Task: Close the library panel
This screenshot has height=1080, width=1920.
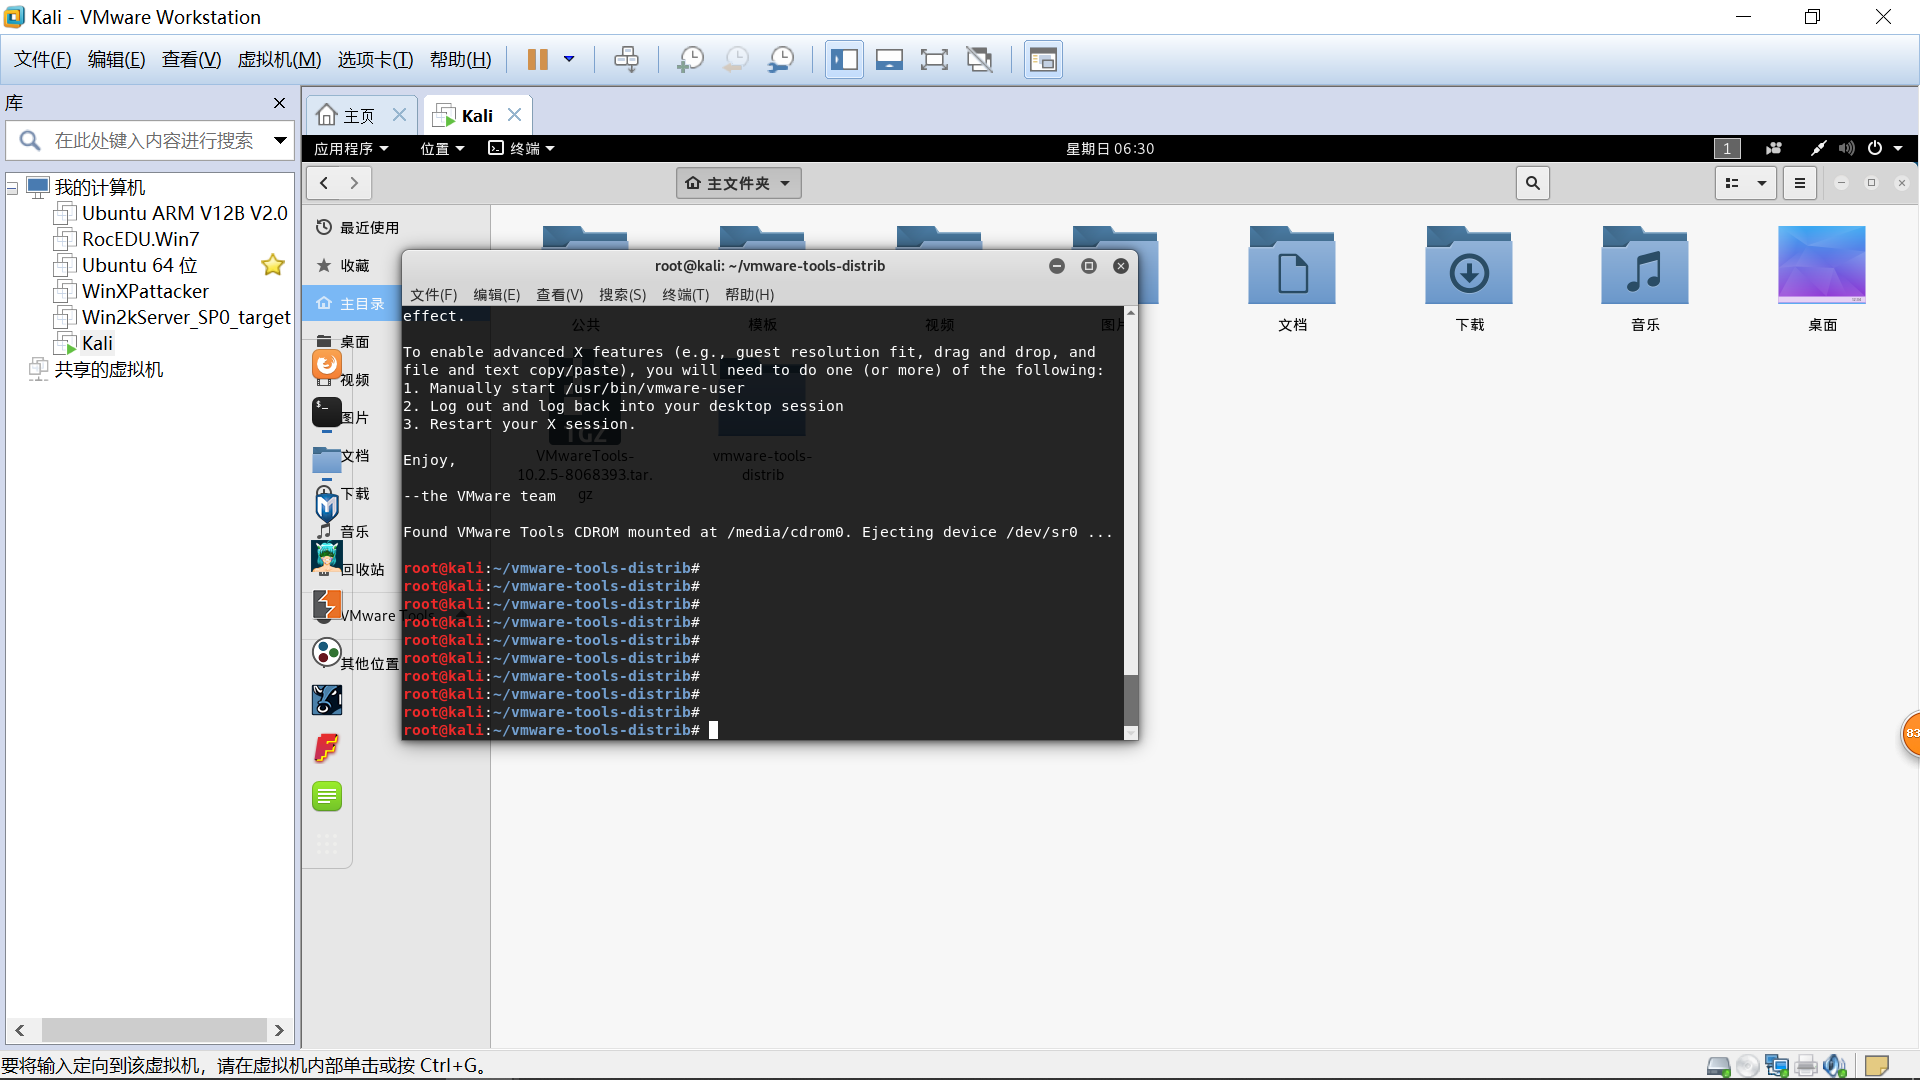Action: pos(280,103)
